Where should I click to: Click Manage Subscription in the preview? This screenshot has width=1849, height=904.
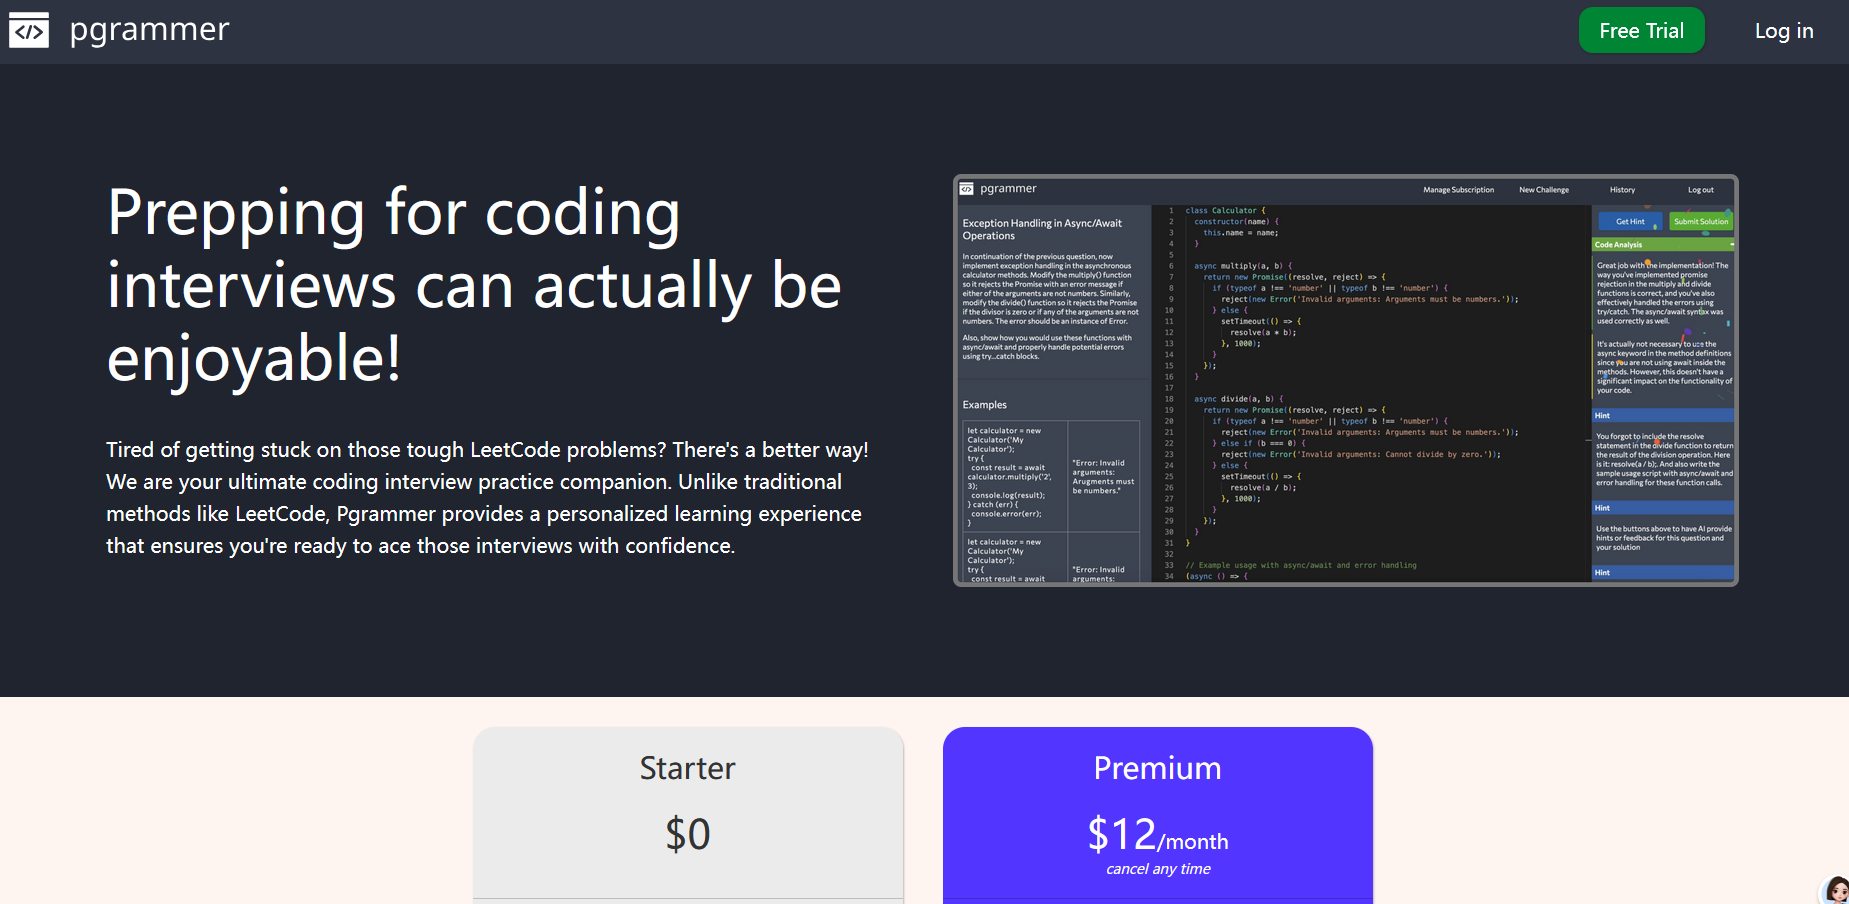click(x=1458, y=190)
